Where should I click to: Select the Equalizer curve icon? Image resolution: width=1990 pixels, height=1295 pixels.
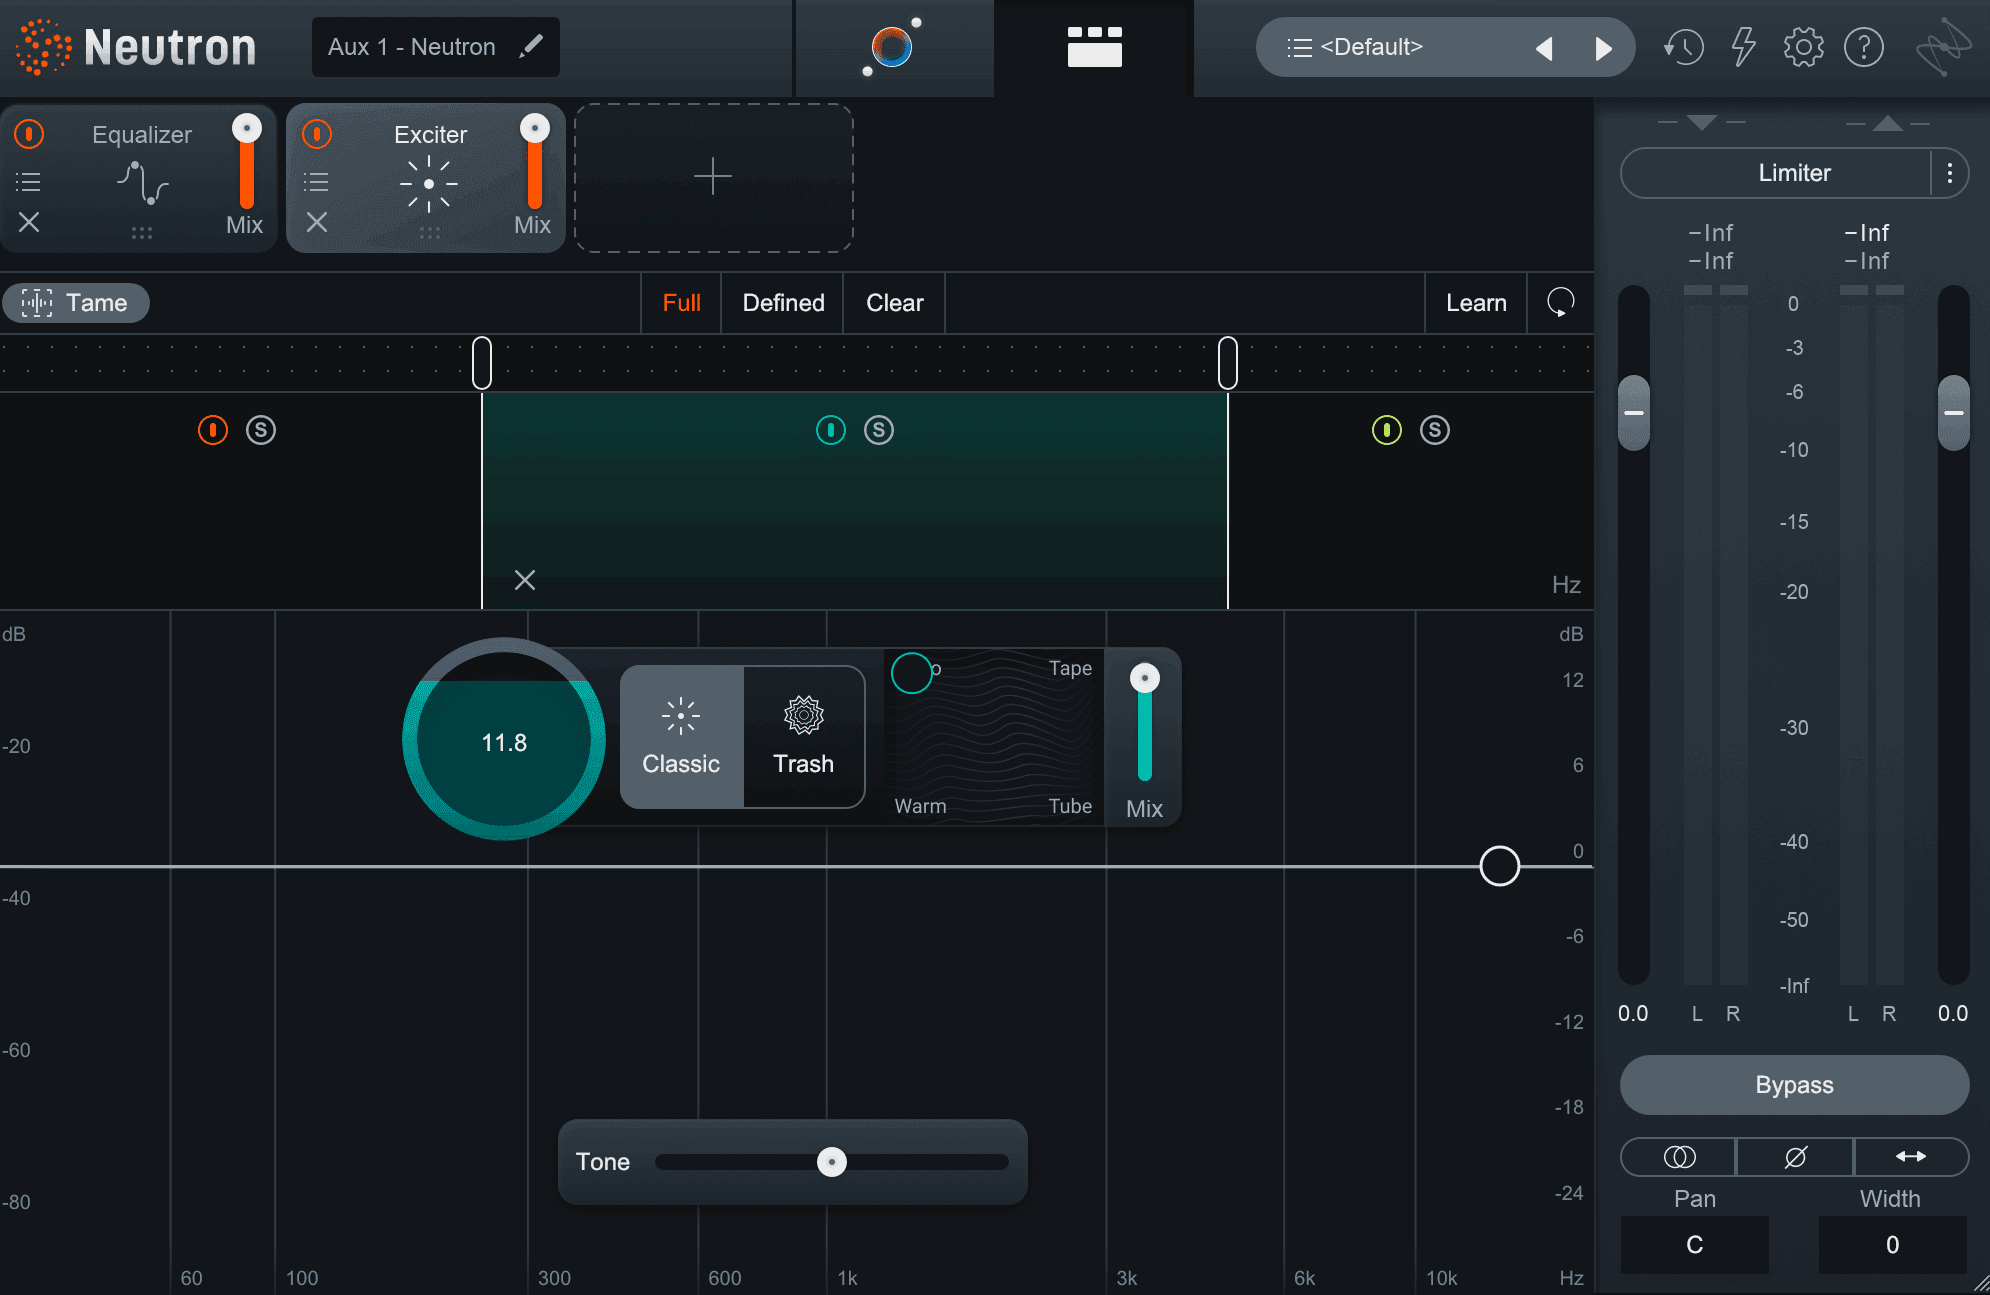pos(142,183)
